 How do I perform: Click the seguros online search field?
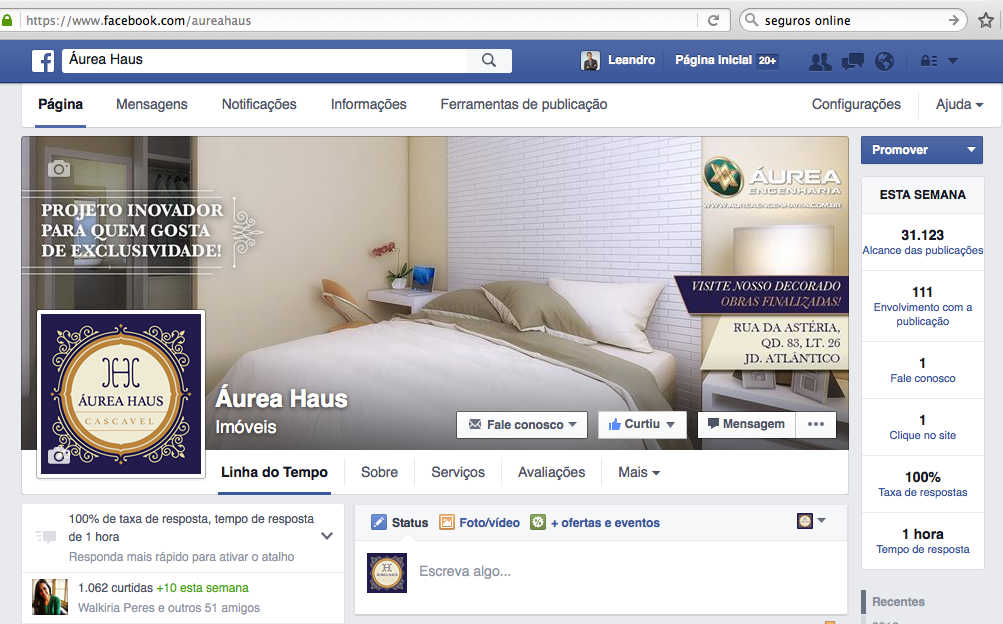853,20
